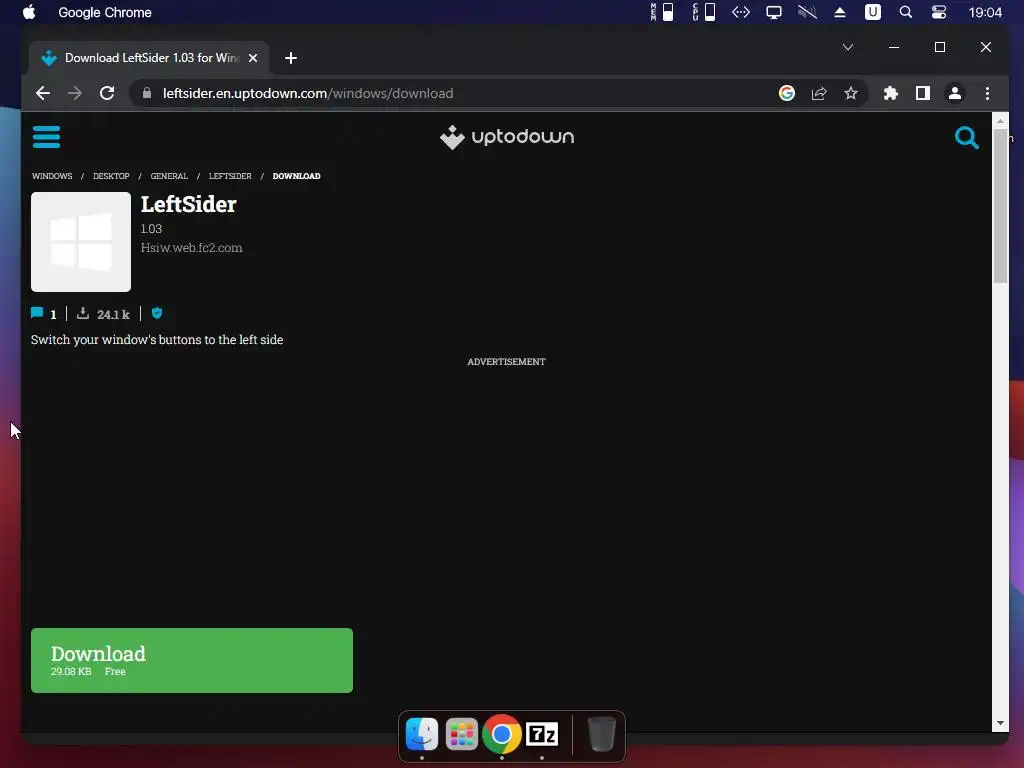Close the Download LeftSider tab
The height and width of the screenshot is (768, 1024).
point(253,58)
